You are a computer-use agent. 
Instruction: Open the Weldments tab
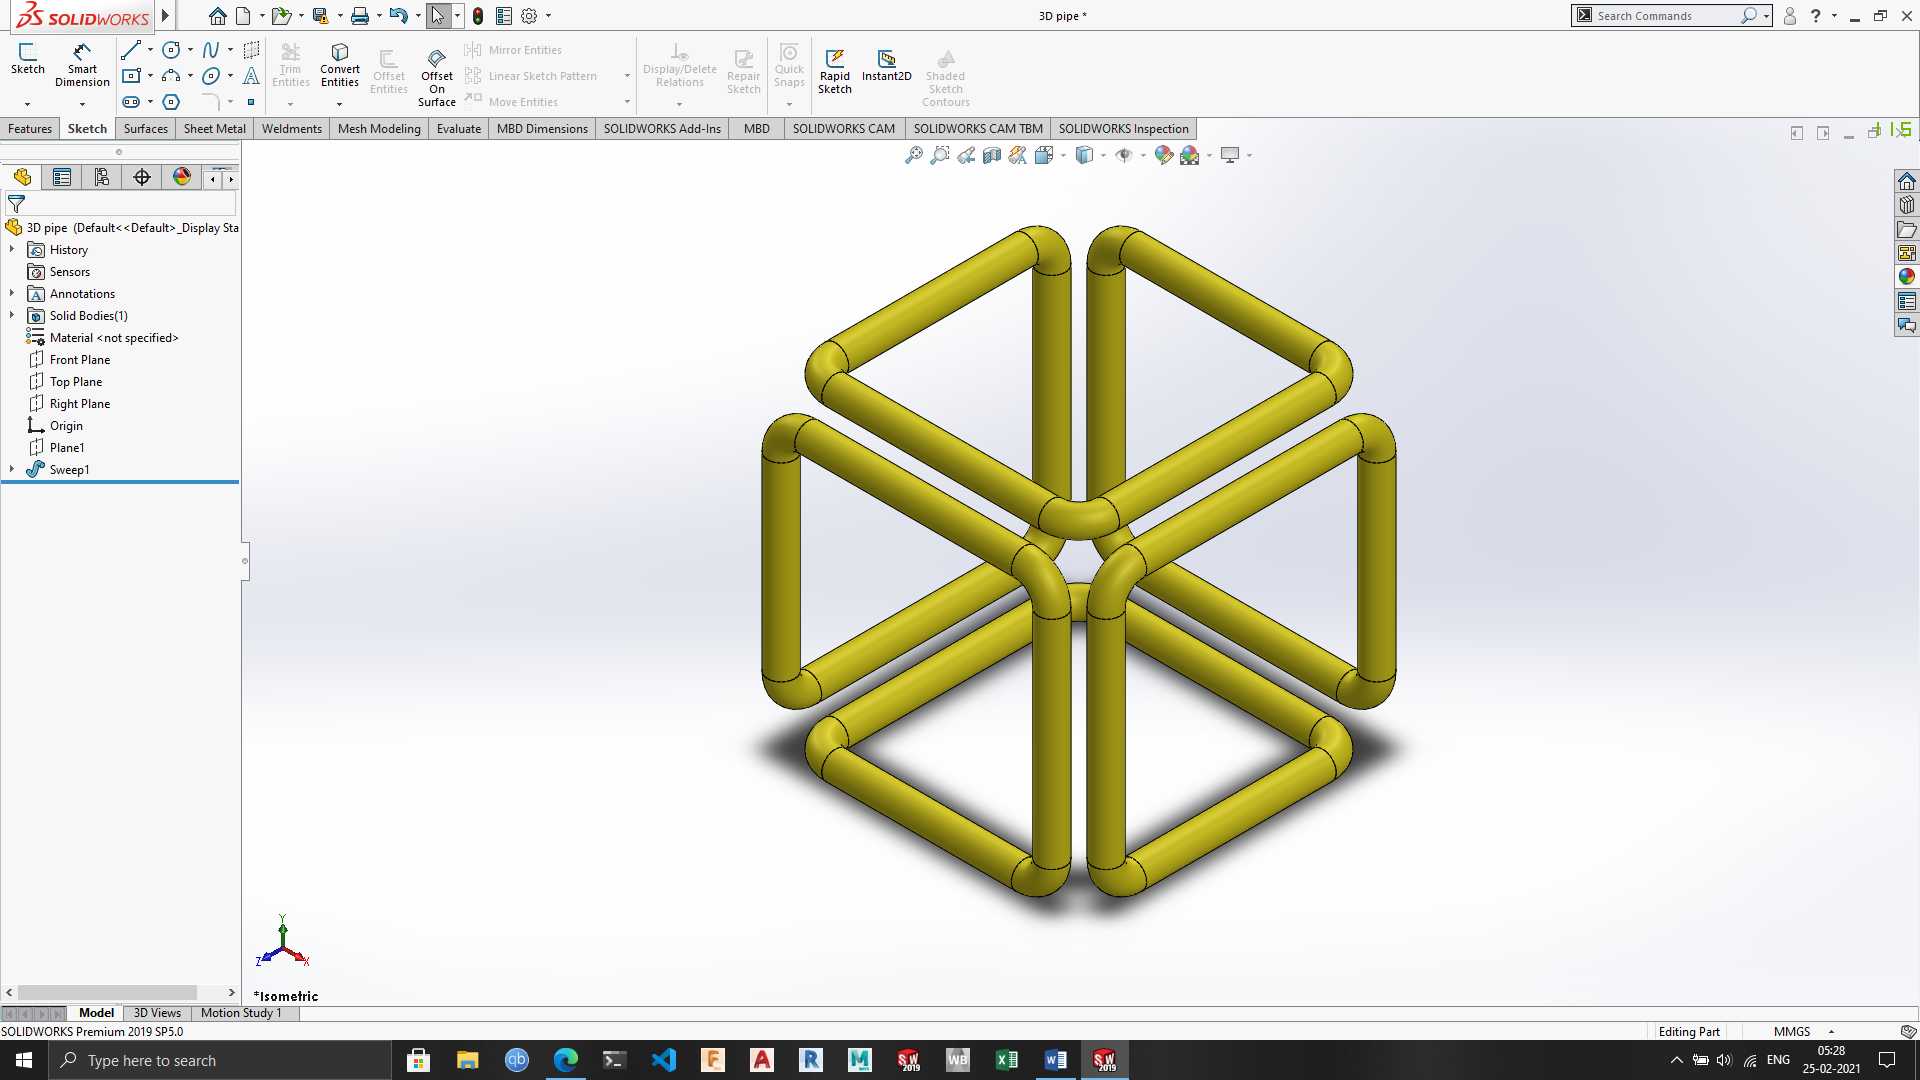tap(292, 129)
